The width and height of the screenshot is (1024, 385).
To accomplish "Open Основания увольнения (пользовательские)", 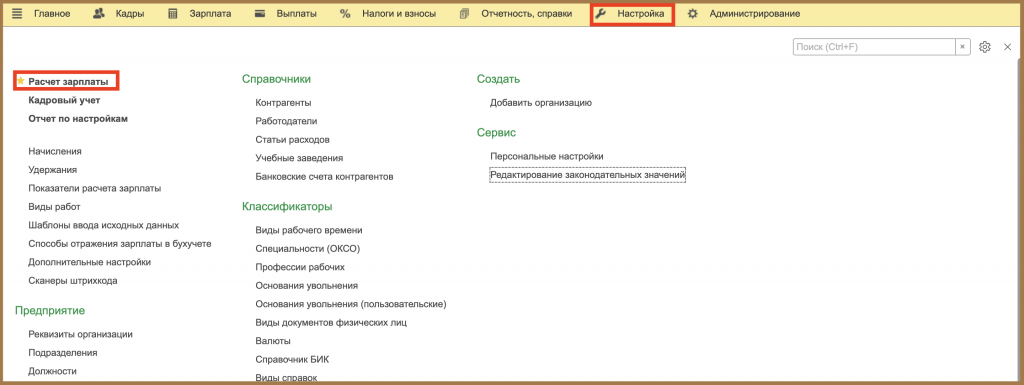I will click(x=351, y=304).
